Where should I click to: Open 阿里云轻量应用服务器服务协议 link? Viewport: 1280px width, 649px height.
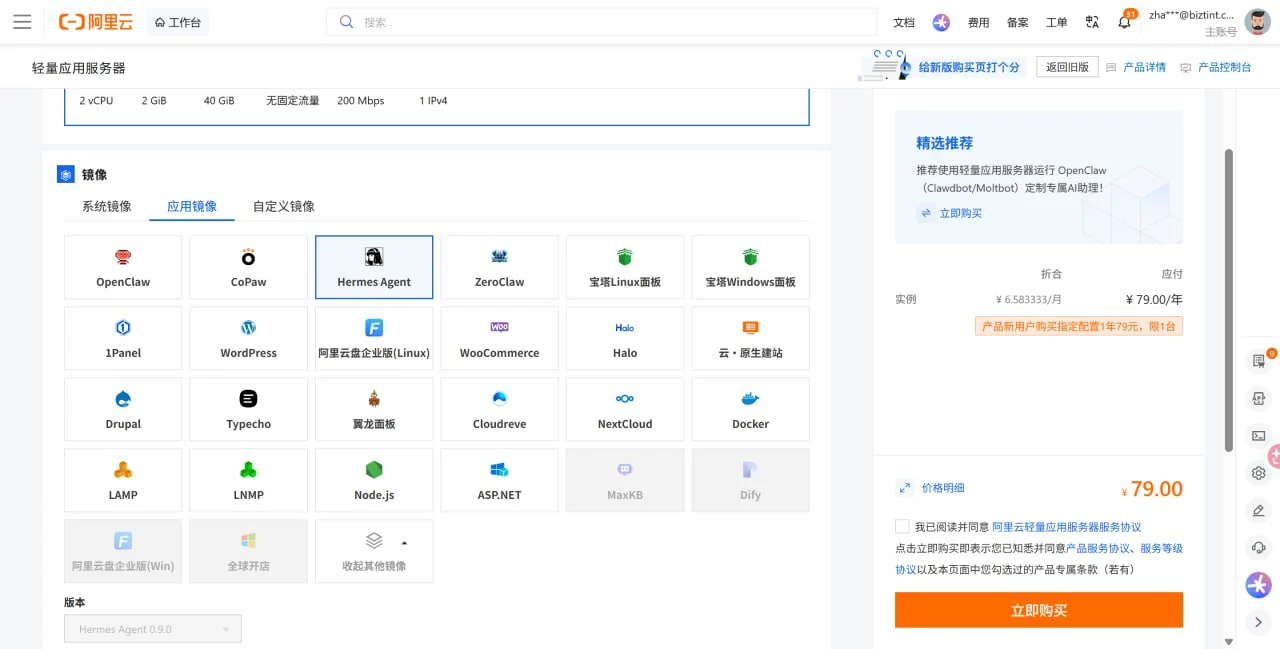[x=1066, y=526]
